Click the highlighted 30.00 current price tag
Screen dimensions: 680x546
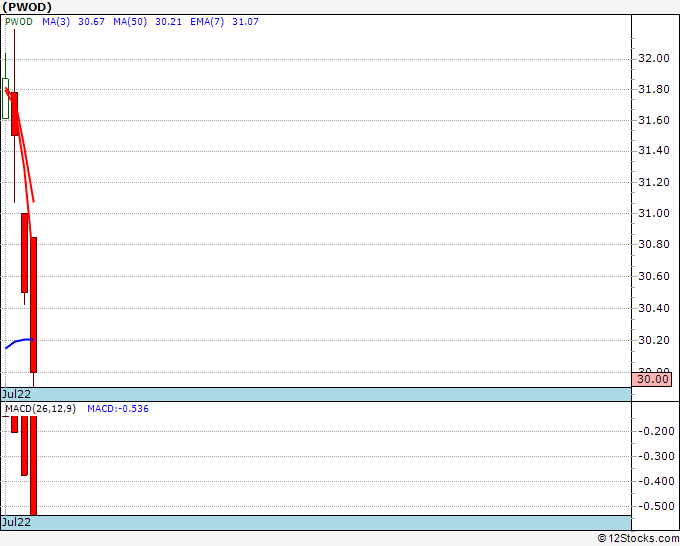pos(652,379)
